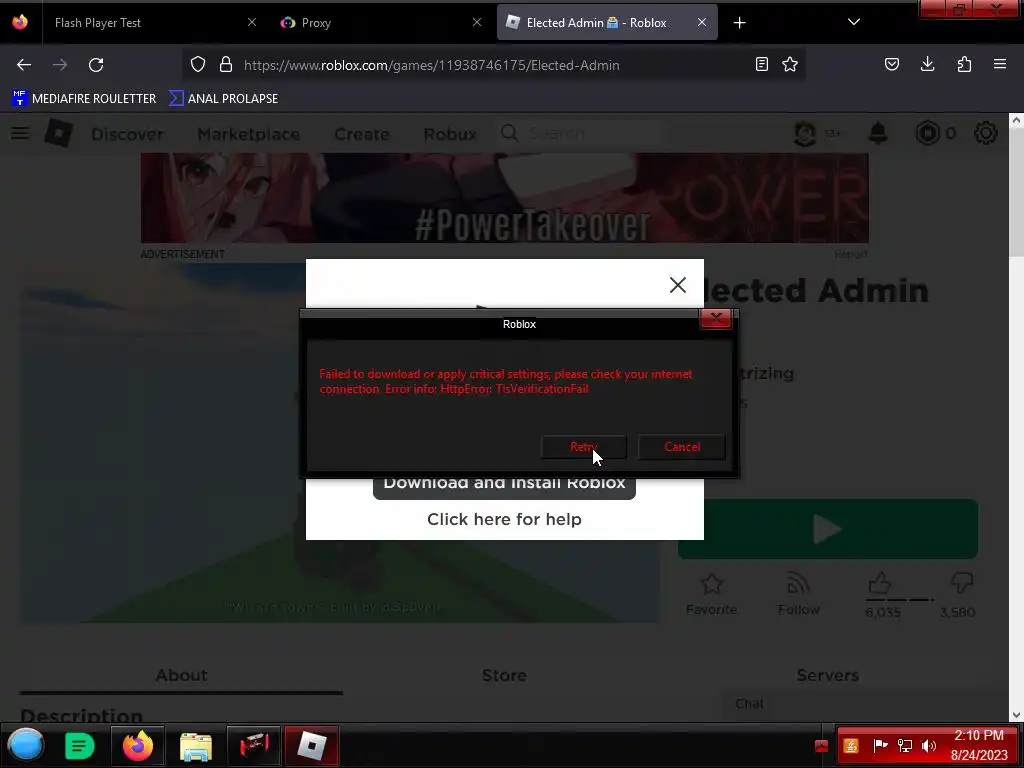Open Firefox from the taskbar
This screenshot has height=768, width=1024.
[x=138, y=746]
